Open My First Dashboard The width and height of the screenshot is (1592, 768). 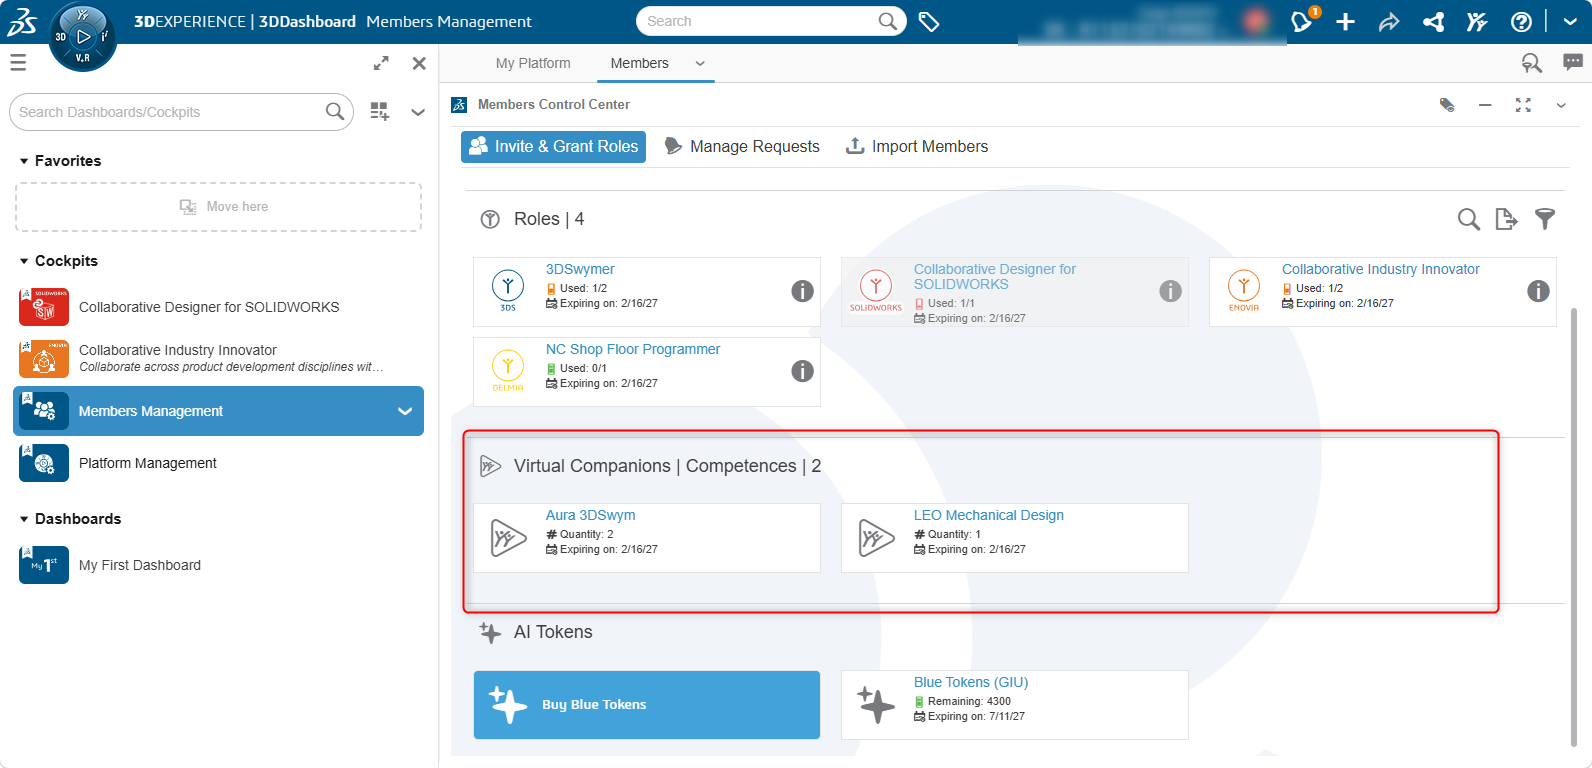pos(218,565)
